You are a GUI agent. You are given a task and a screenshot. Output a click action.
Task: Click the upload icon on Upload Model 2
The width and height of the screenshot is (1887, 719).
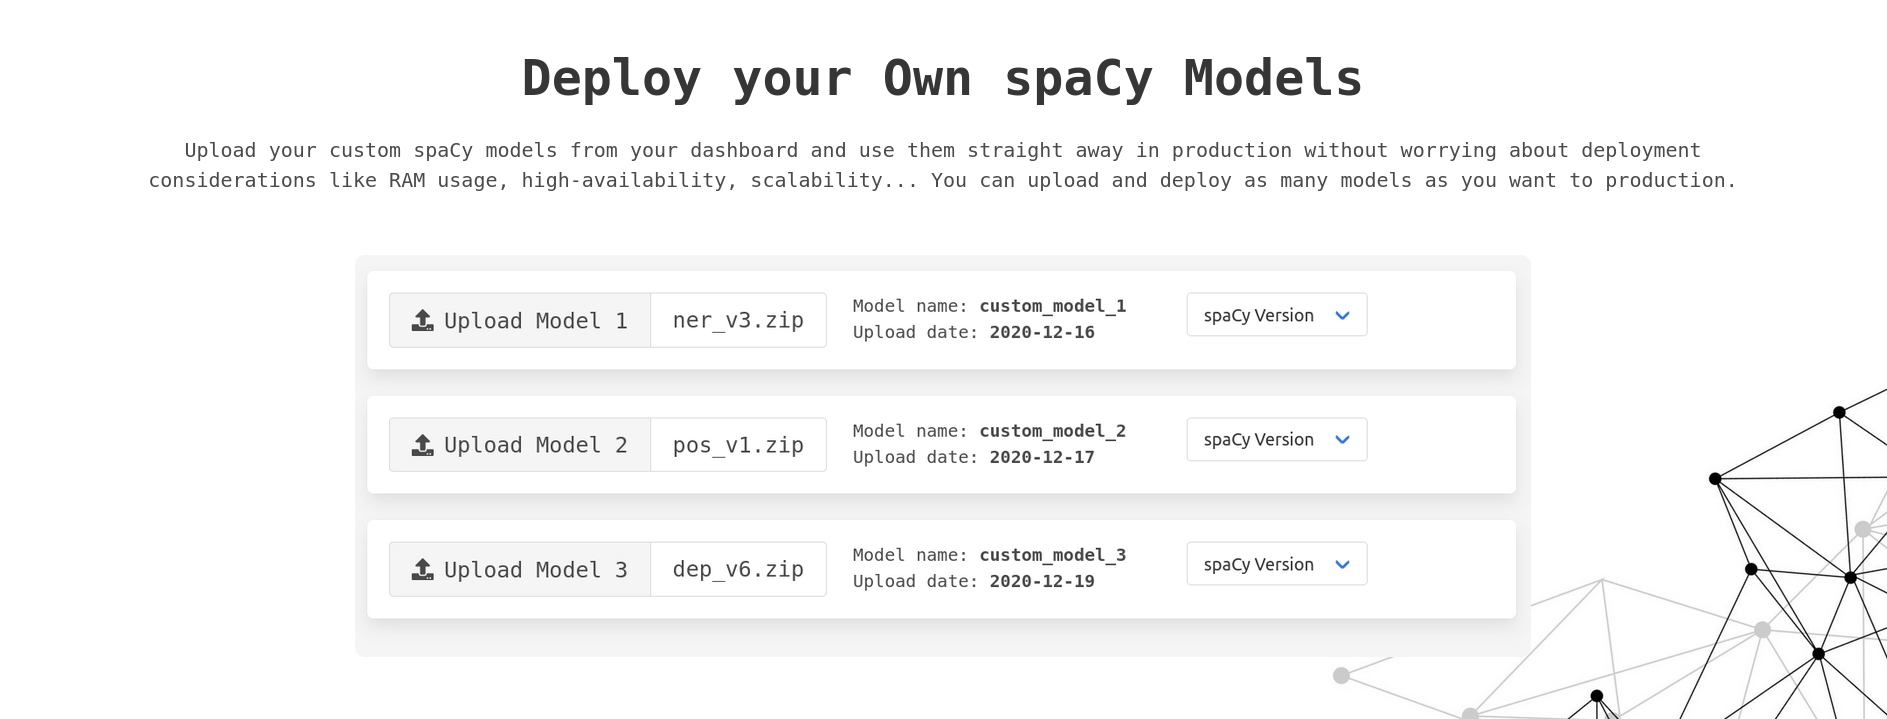tap(422, 445)
